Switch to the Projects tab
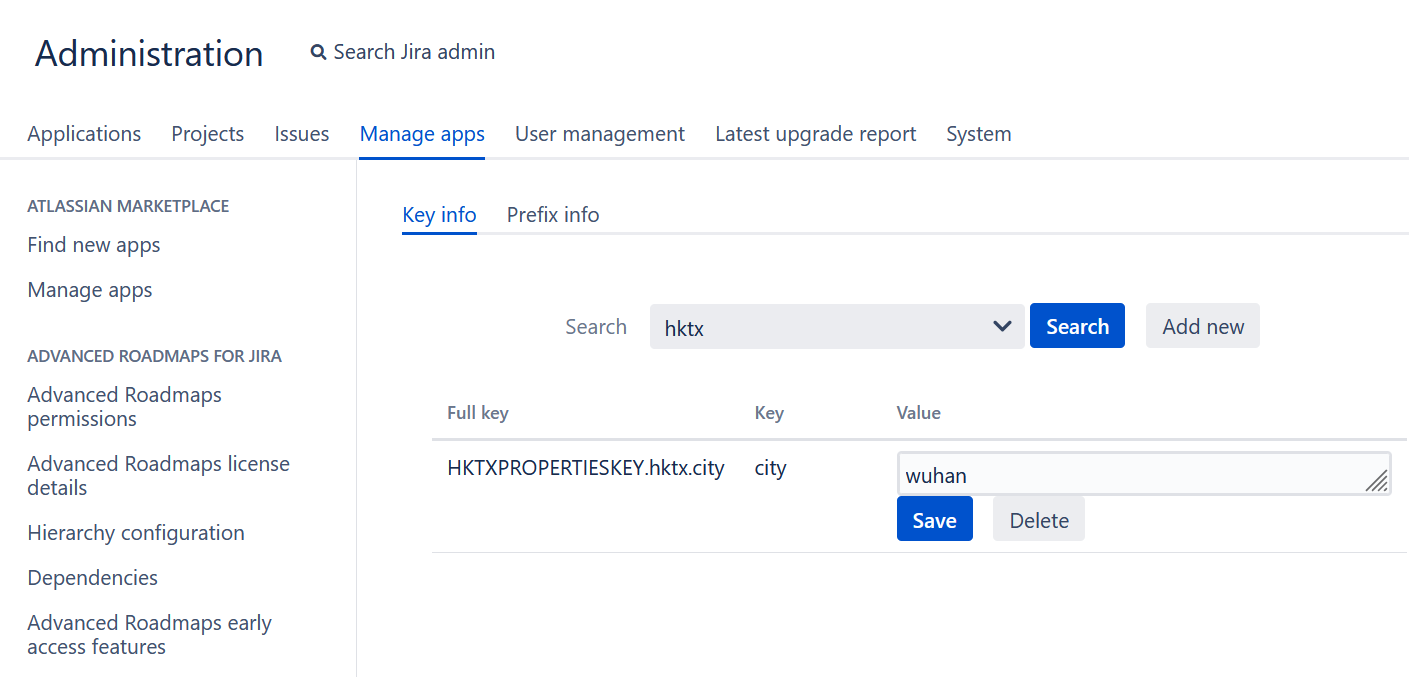This screenshot has height=677, width=1409. pyautogui.click(x=208, y=134)
